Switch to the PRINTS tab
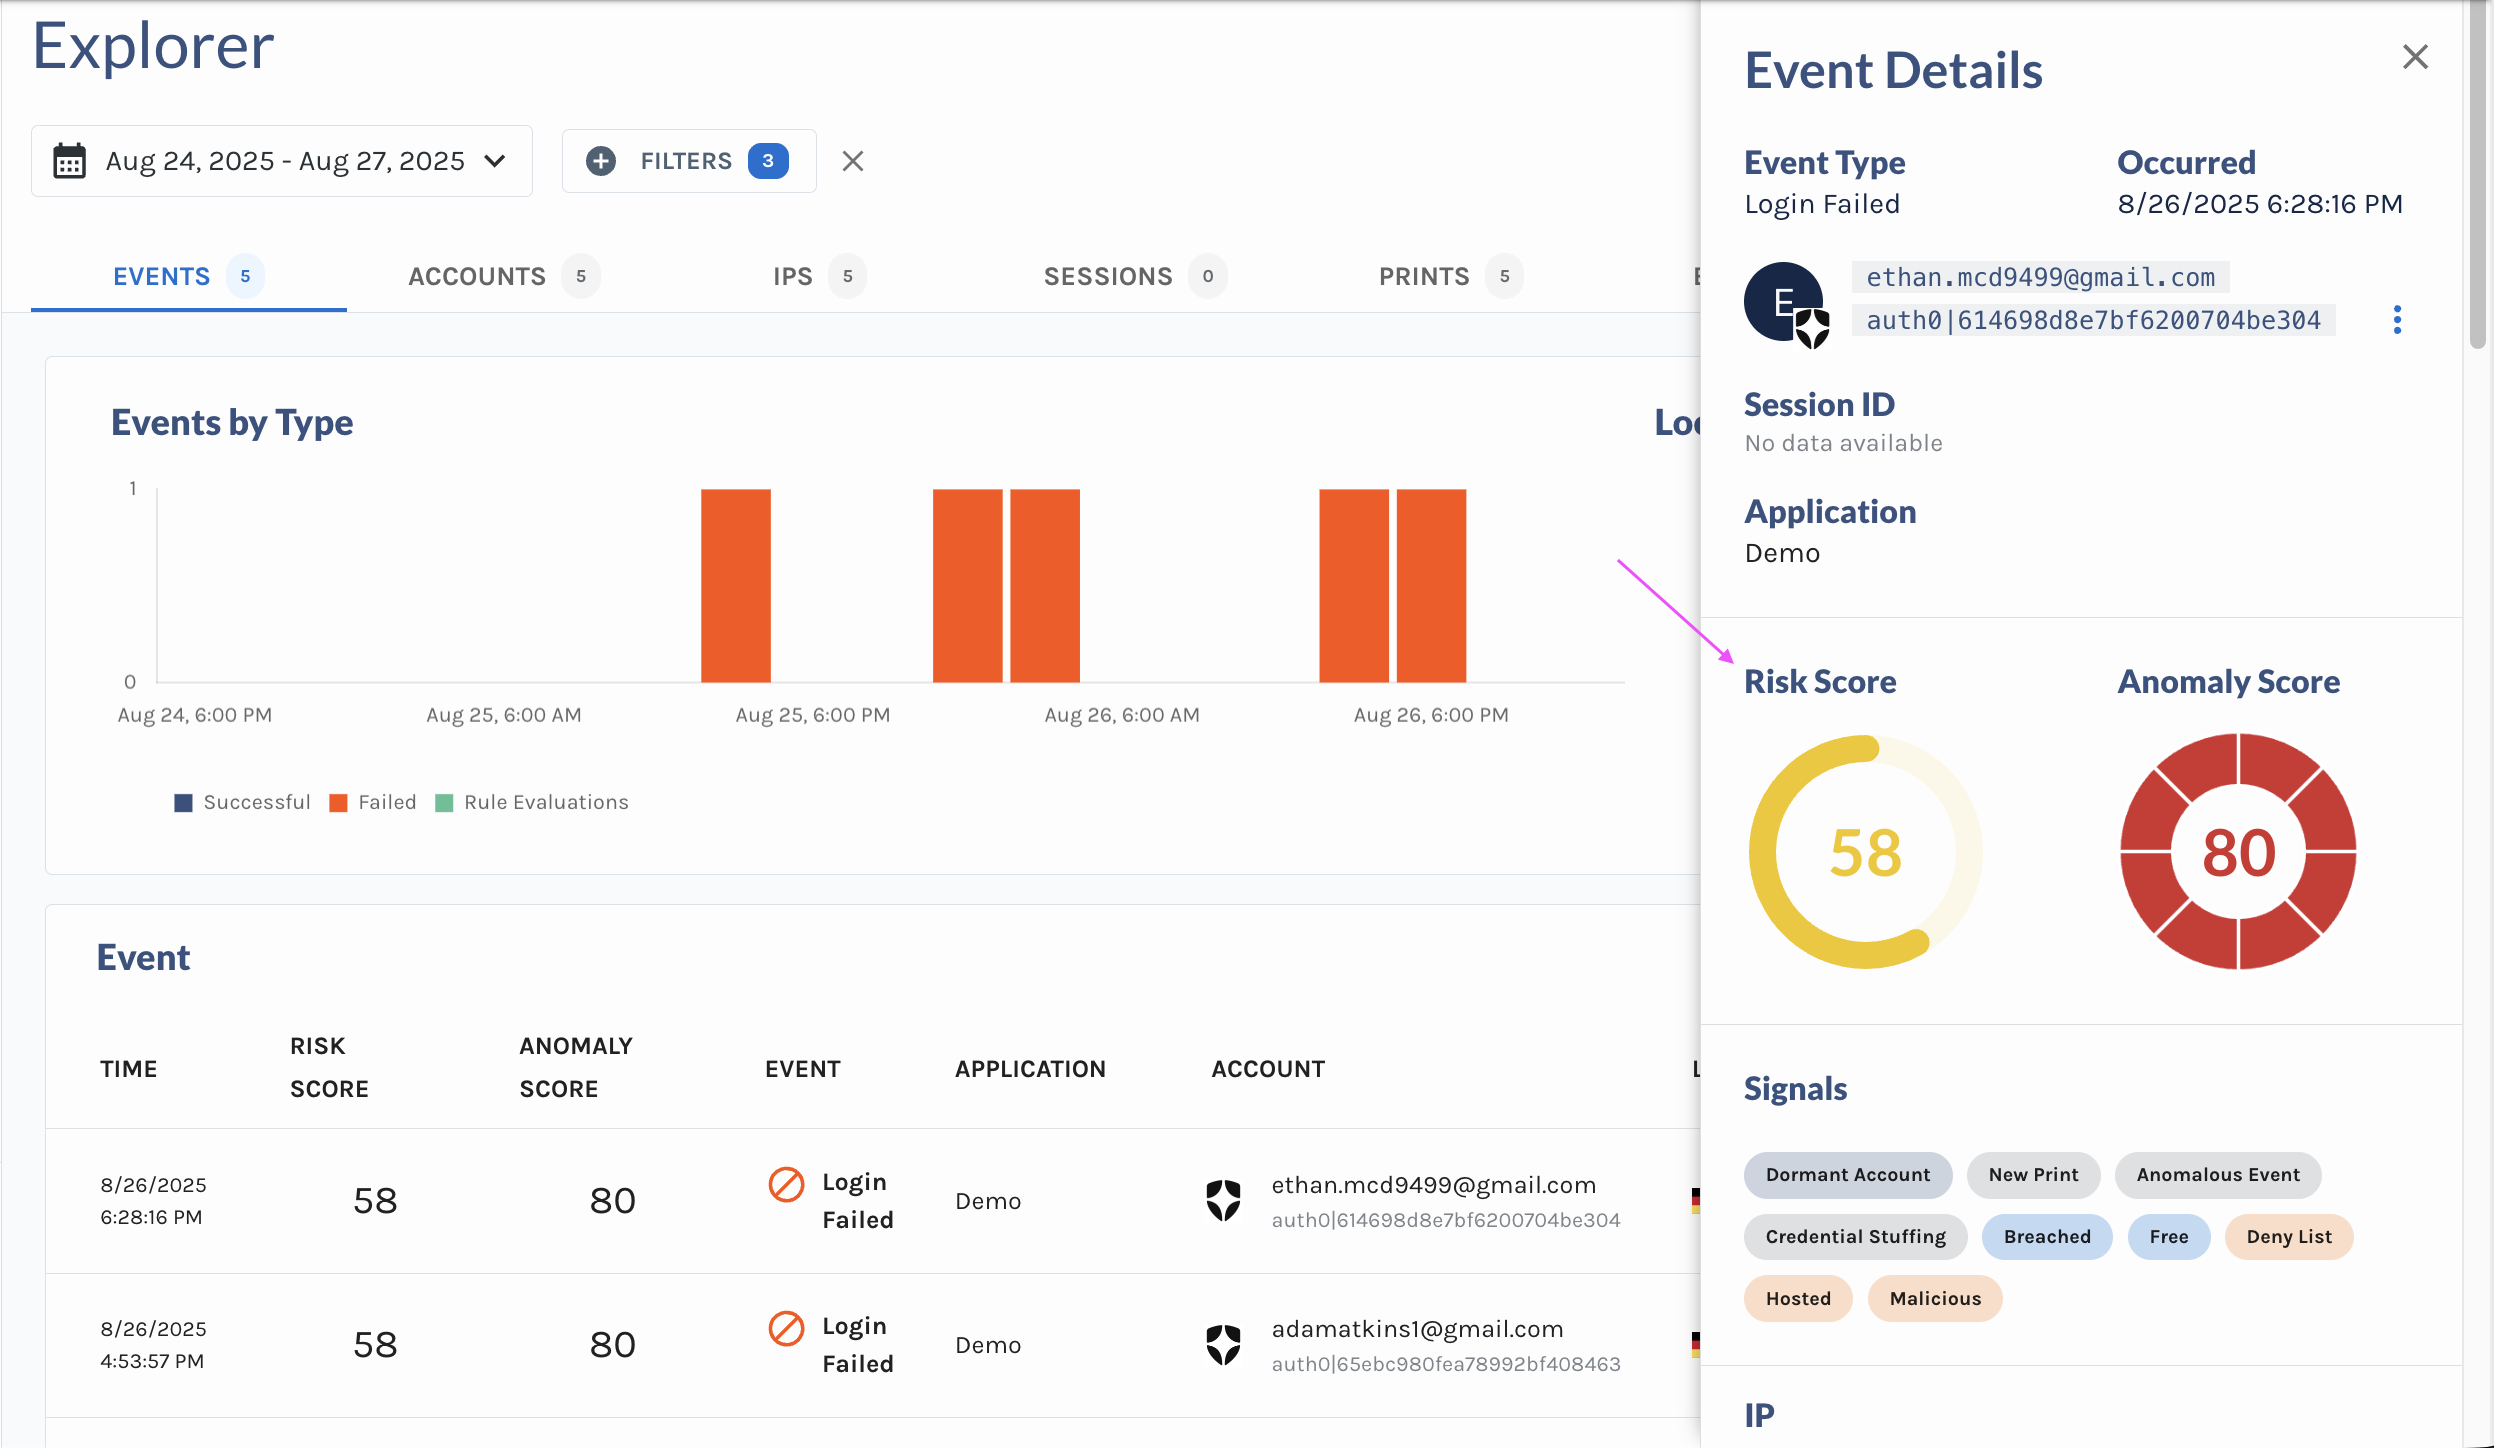 [1424, 277]
